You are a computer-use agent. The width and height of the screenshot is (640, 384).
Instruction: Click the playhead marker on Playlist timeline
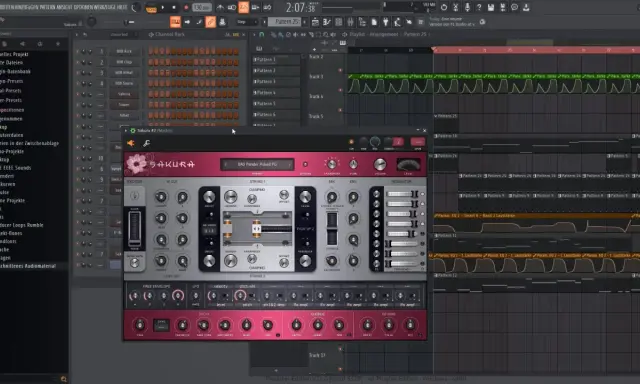coord(433,50)
